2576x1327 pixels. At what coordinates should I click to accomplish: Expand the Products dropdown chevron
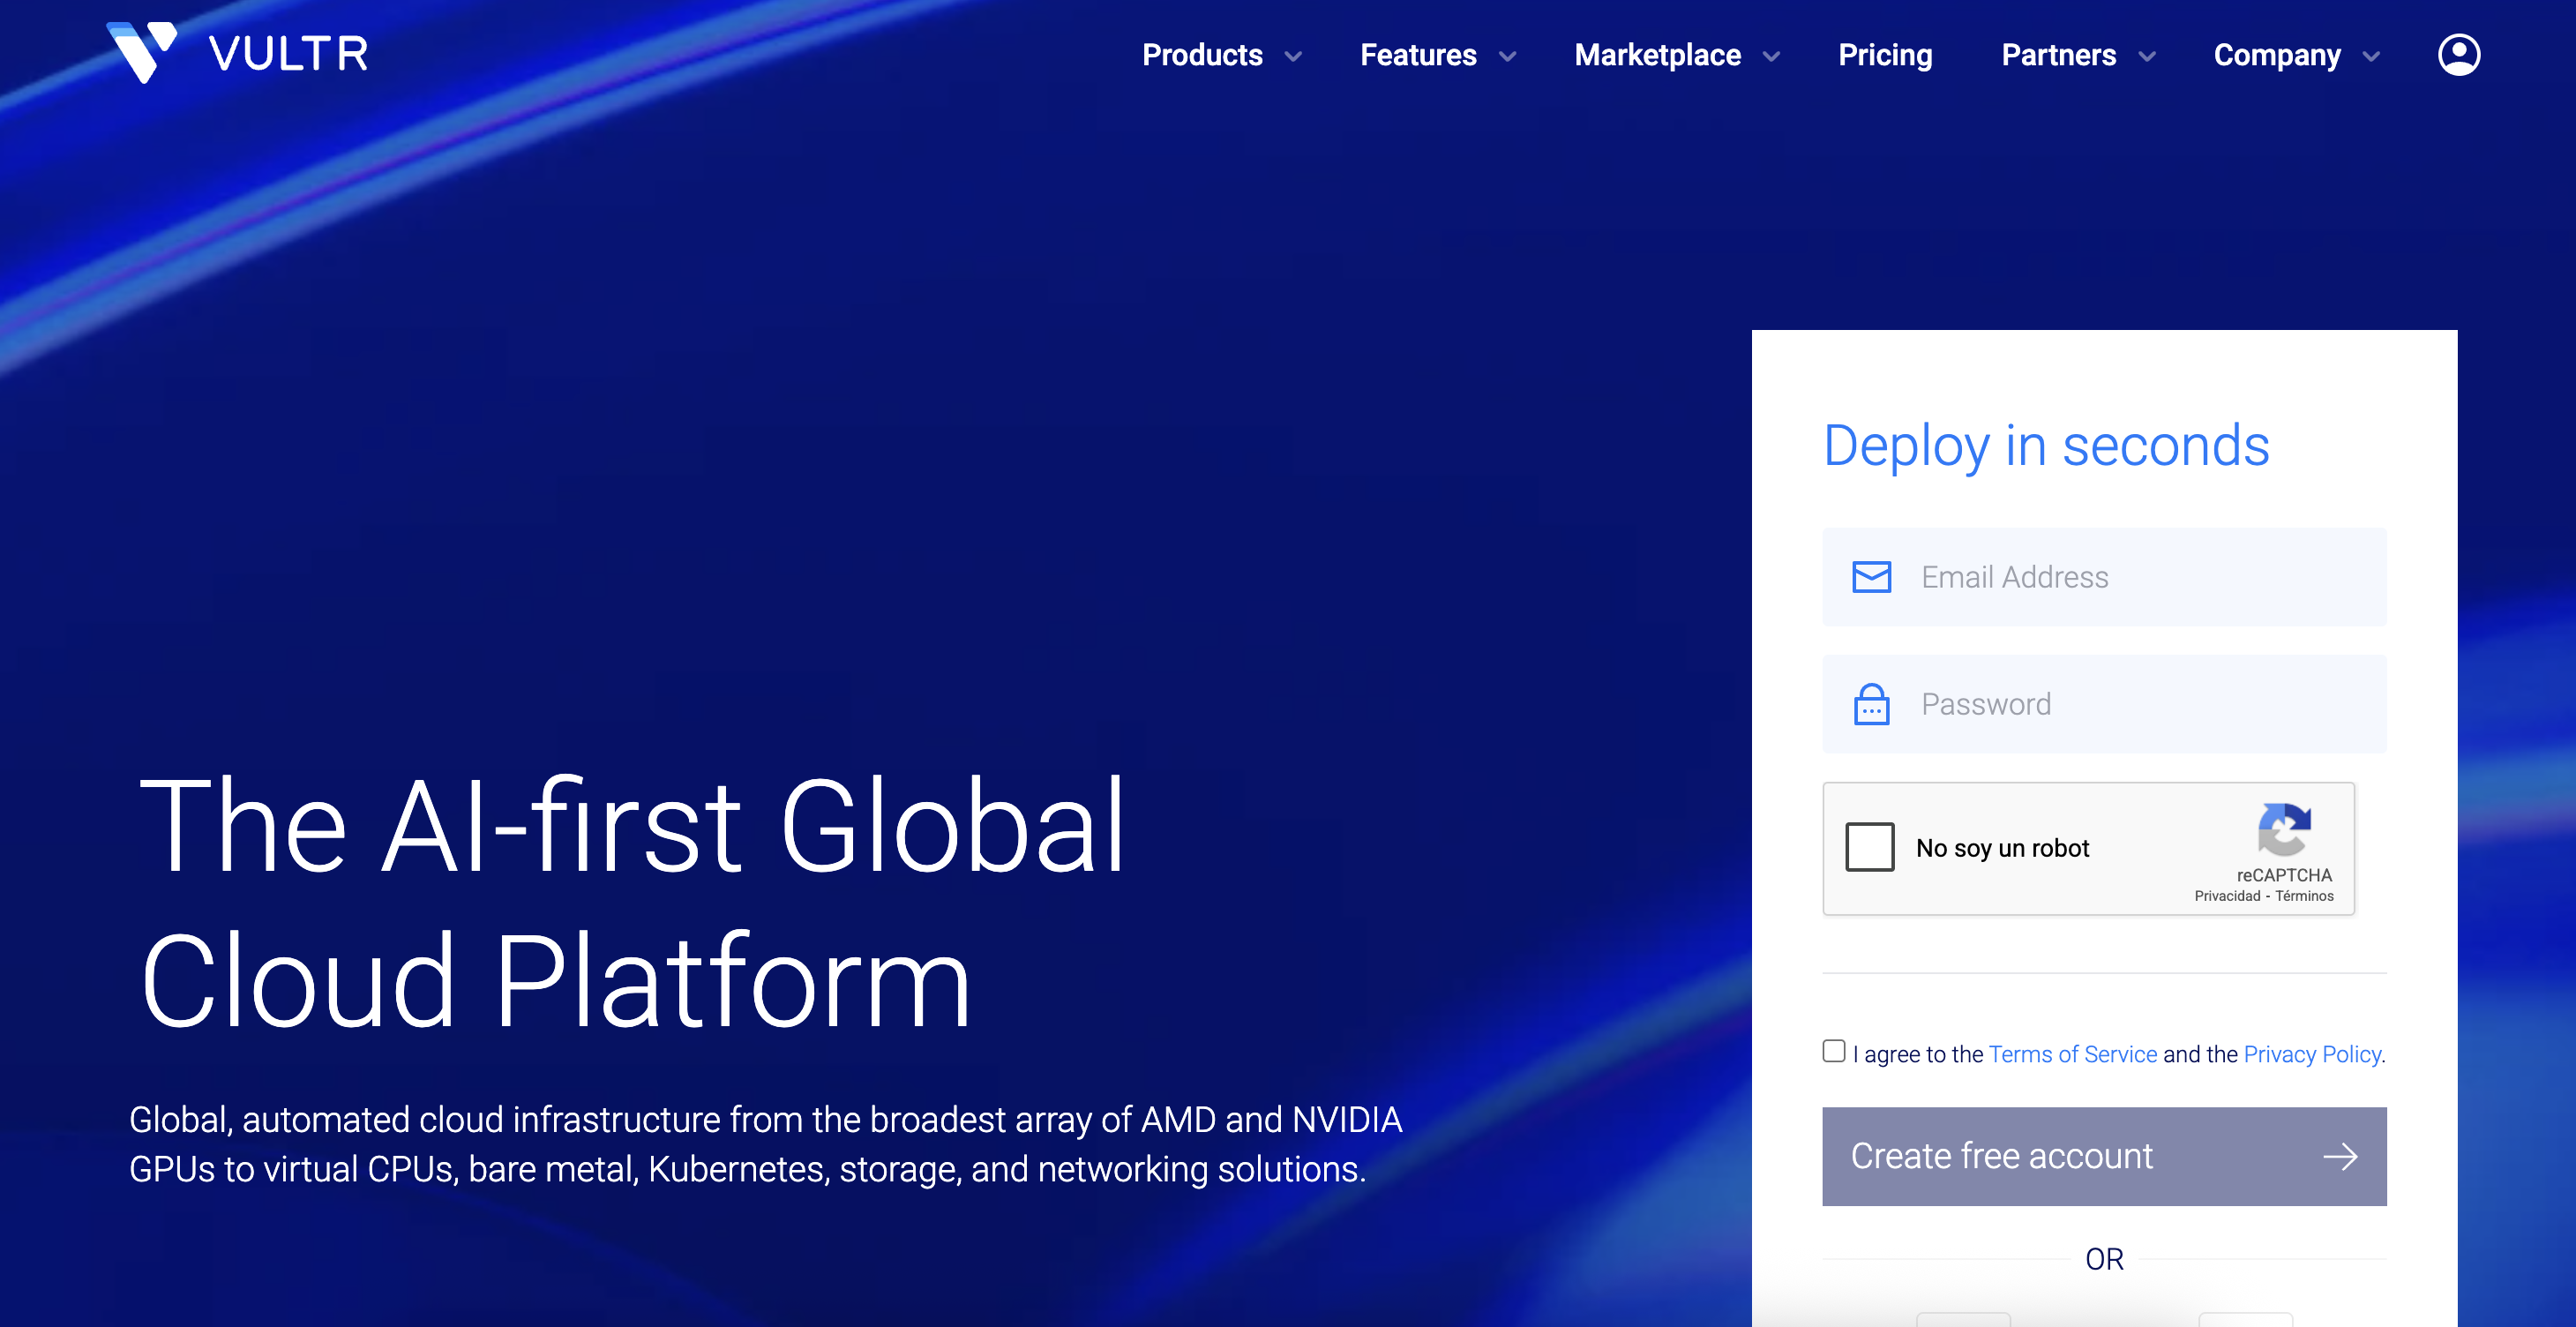click(1293, 57)
